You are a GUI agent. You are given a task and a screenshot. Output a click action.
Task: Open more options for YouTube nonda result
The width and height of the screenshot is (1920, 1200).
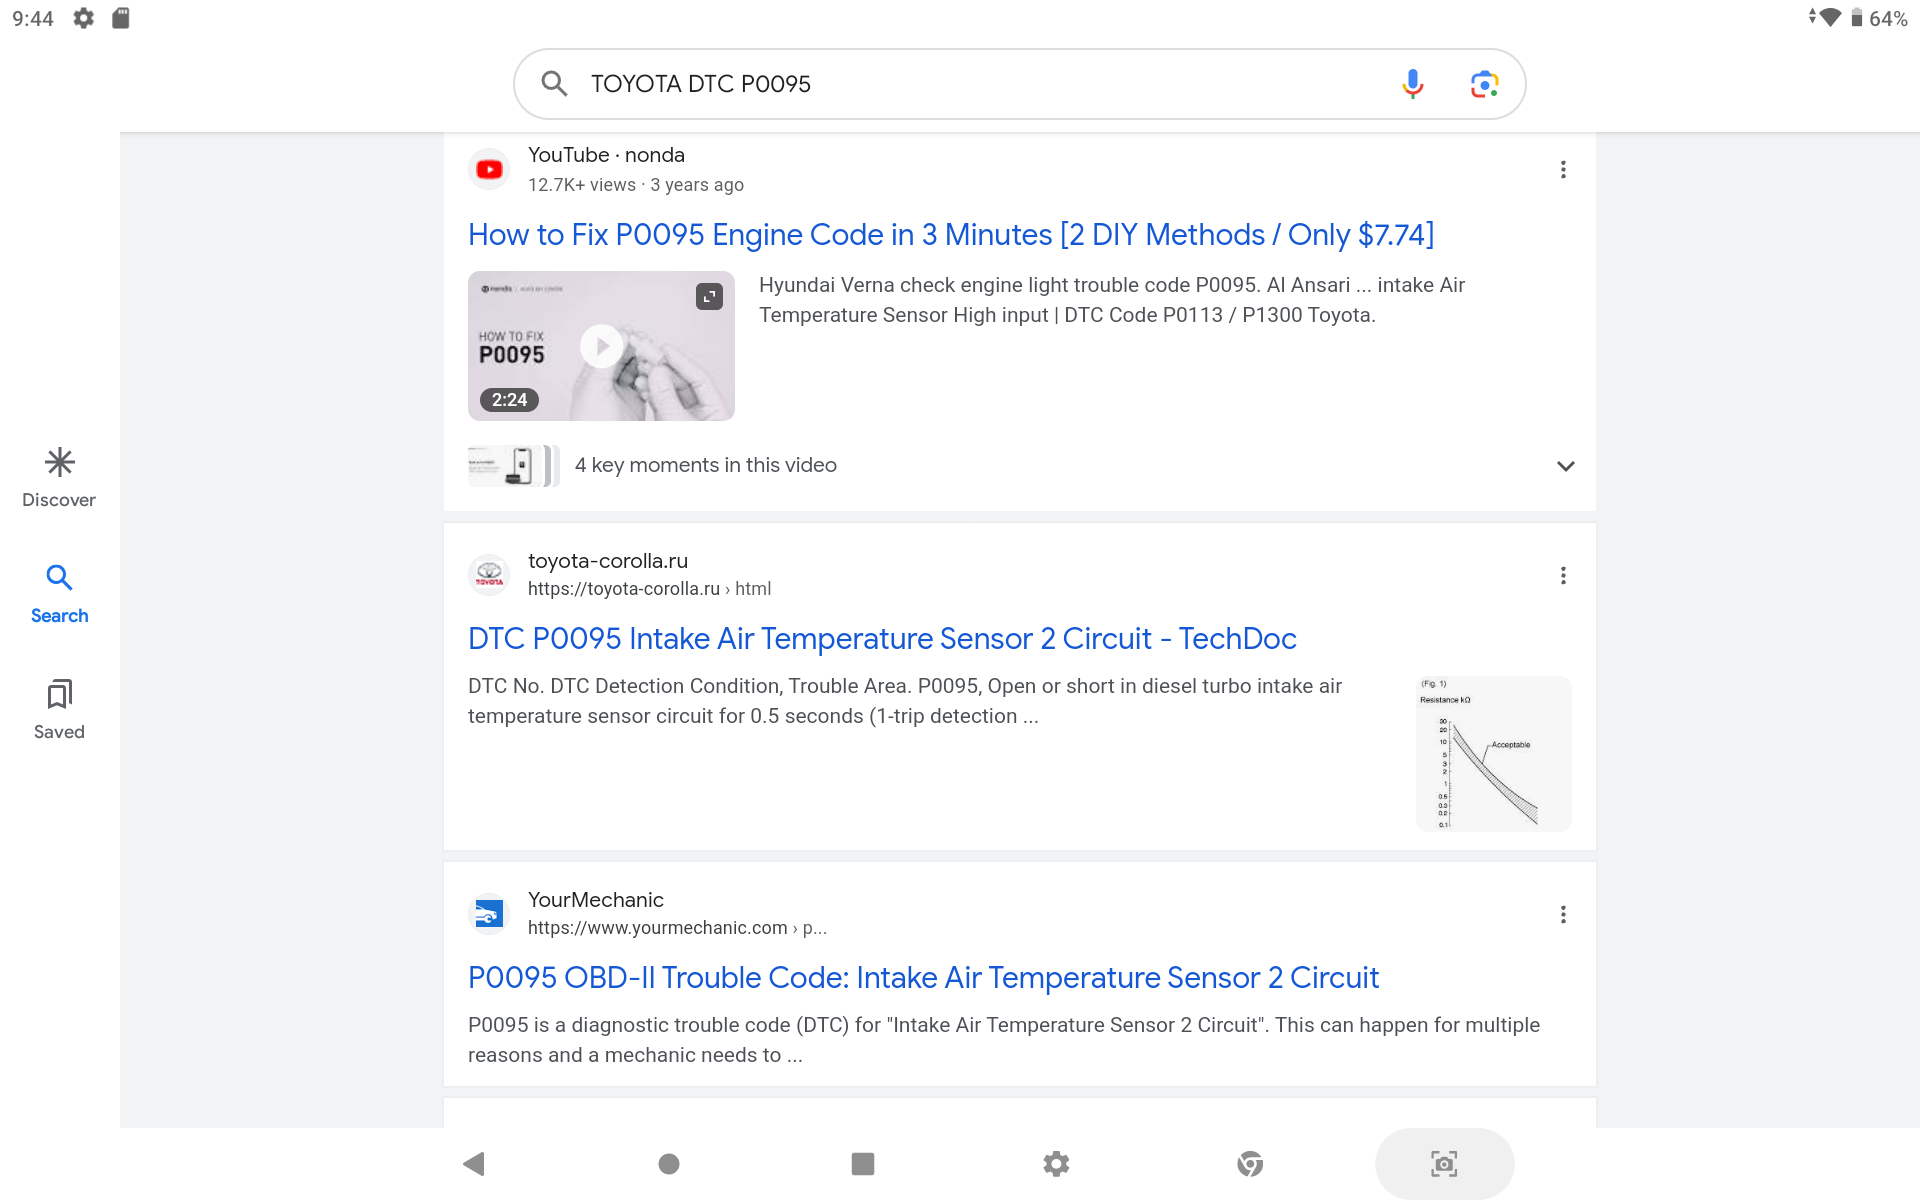coord(1563,170)
